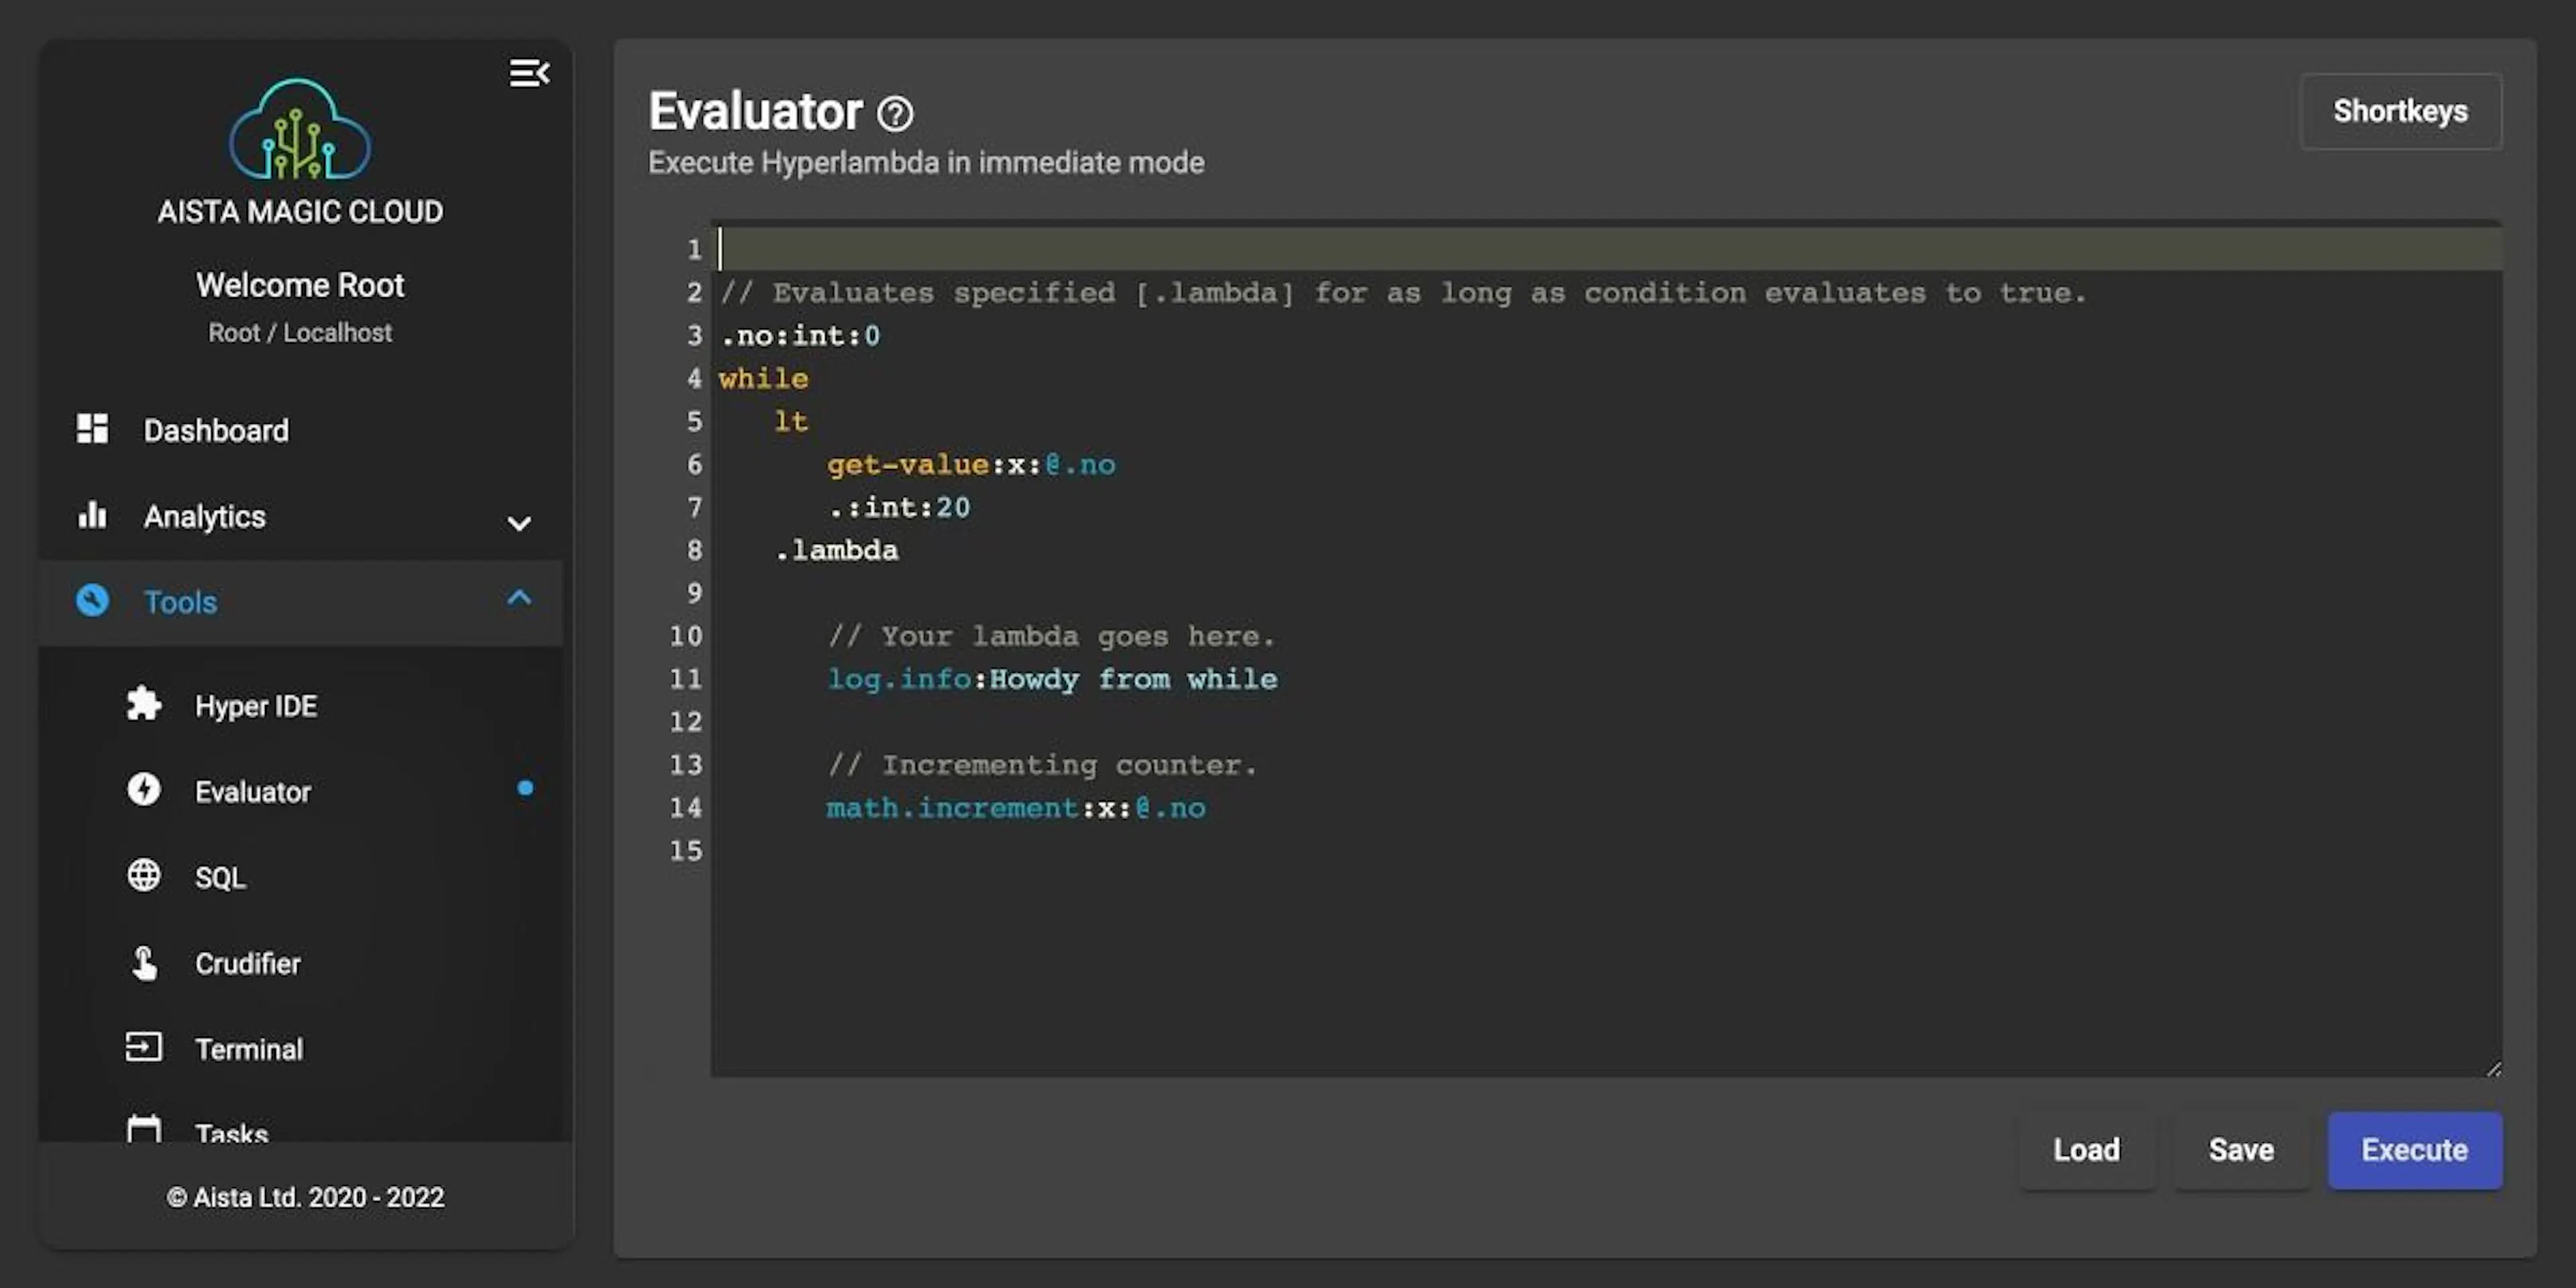Click the 'while' keyword on line 4

tap(764, 378)
